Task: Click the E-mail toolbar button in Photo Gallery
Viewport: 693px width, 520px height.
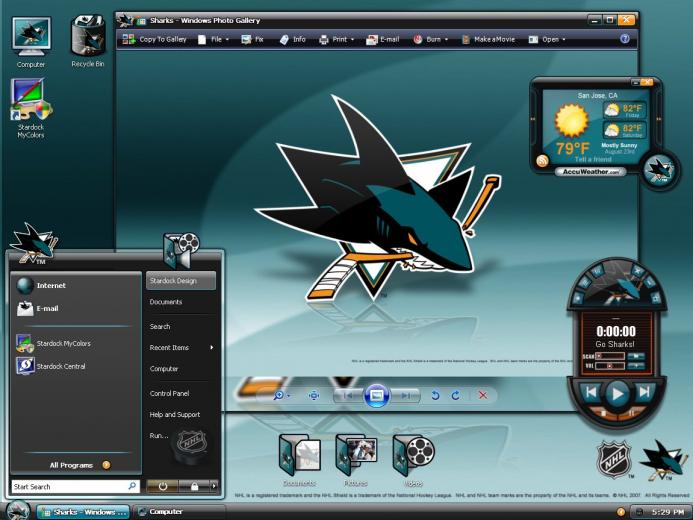Action: coord(383,39)
